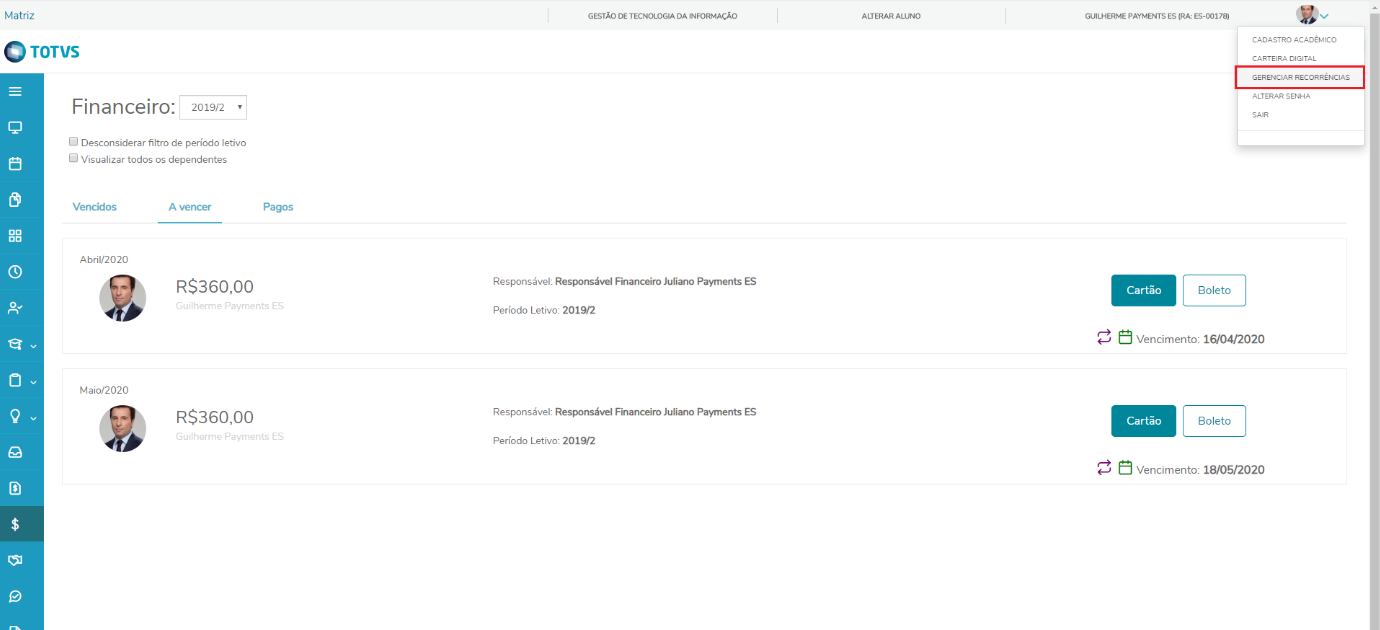Screen dimensions: 1380x630
Task: Open the person with checkmark sidebar icon
Action: 15,308
